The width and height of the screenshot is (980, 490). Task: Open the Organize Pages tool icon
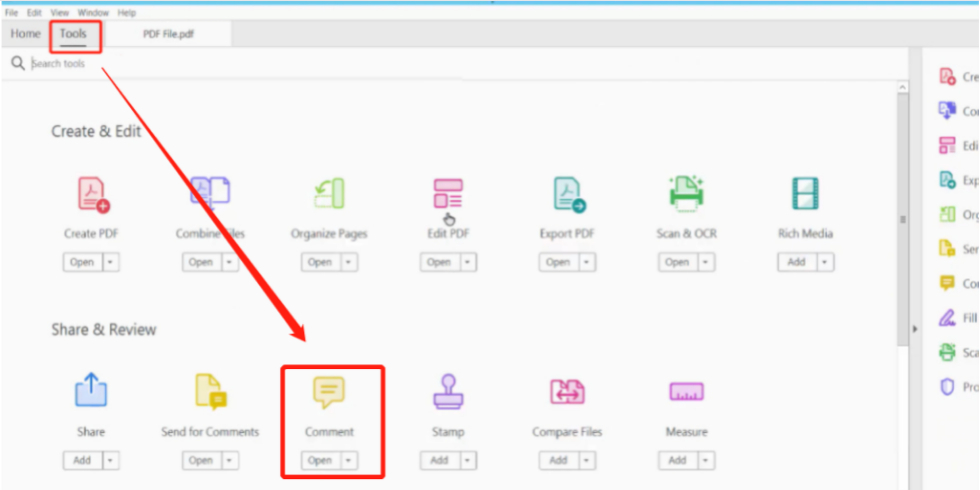point(329,194)
